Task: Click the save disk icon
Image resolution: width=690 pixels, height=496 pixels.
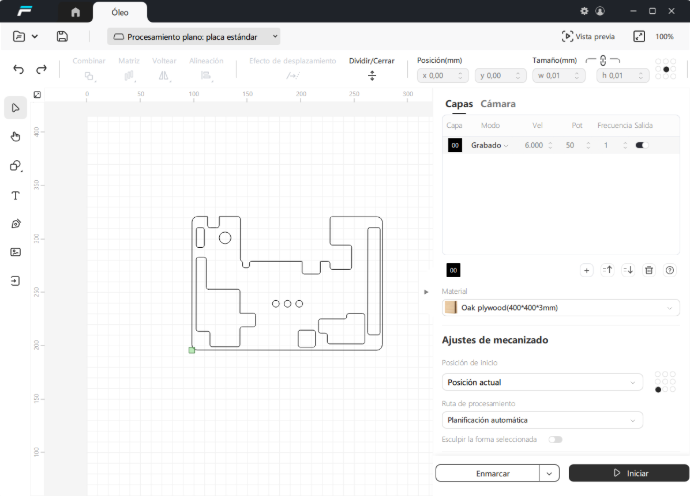Action: click(x=62, y=37)
